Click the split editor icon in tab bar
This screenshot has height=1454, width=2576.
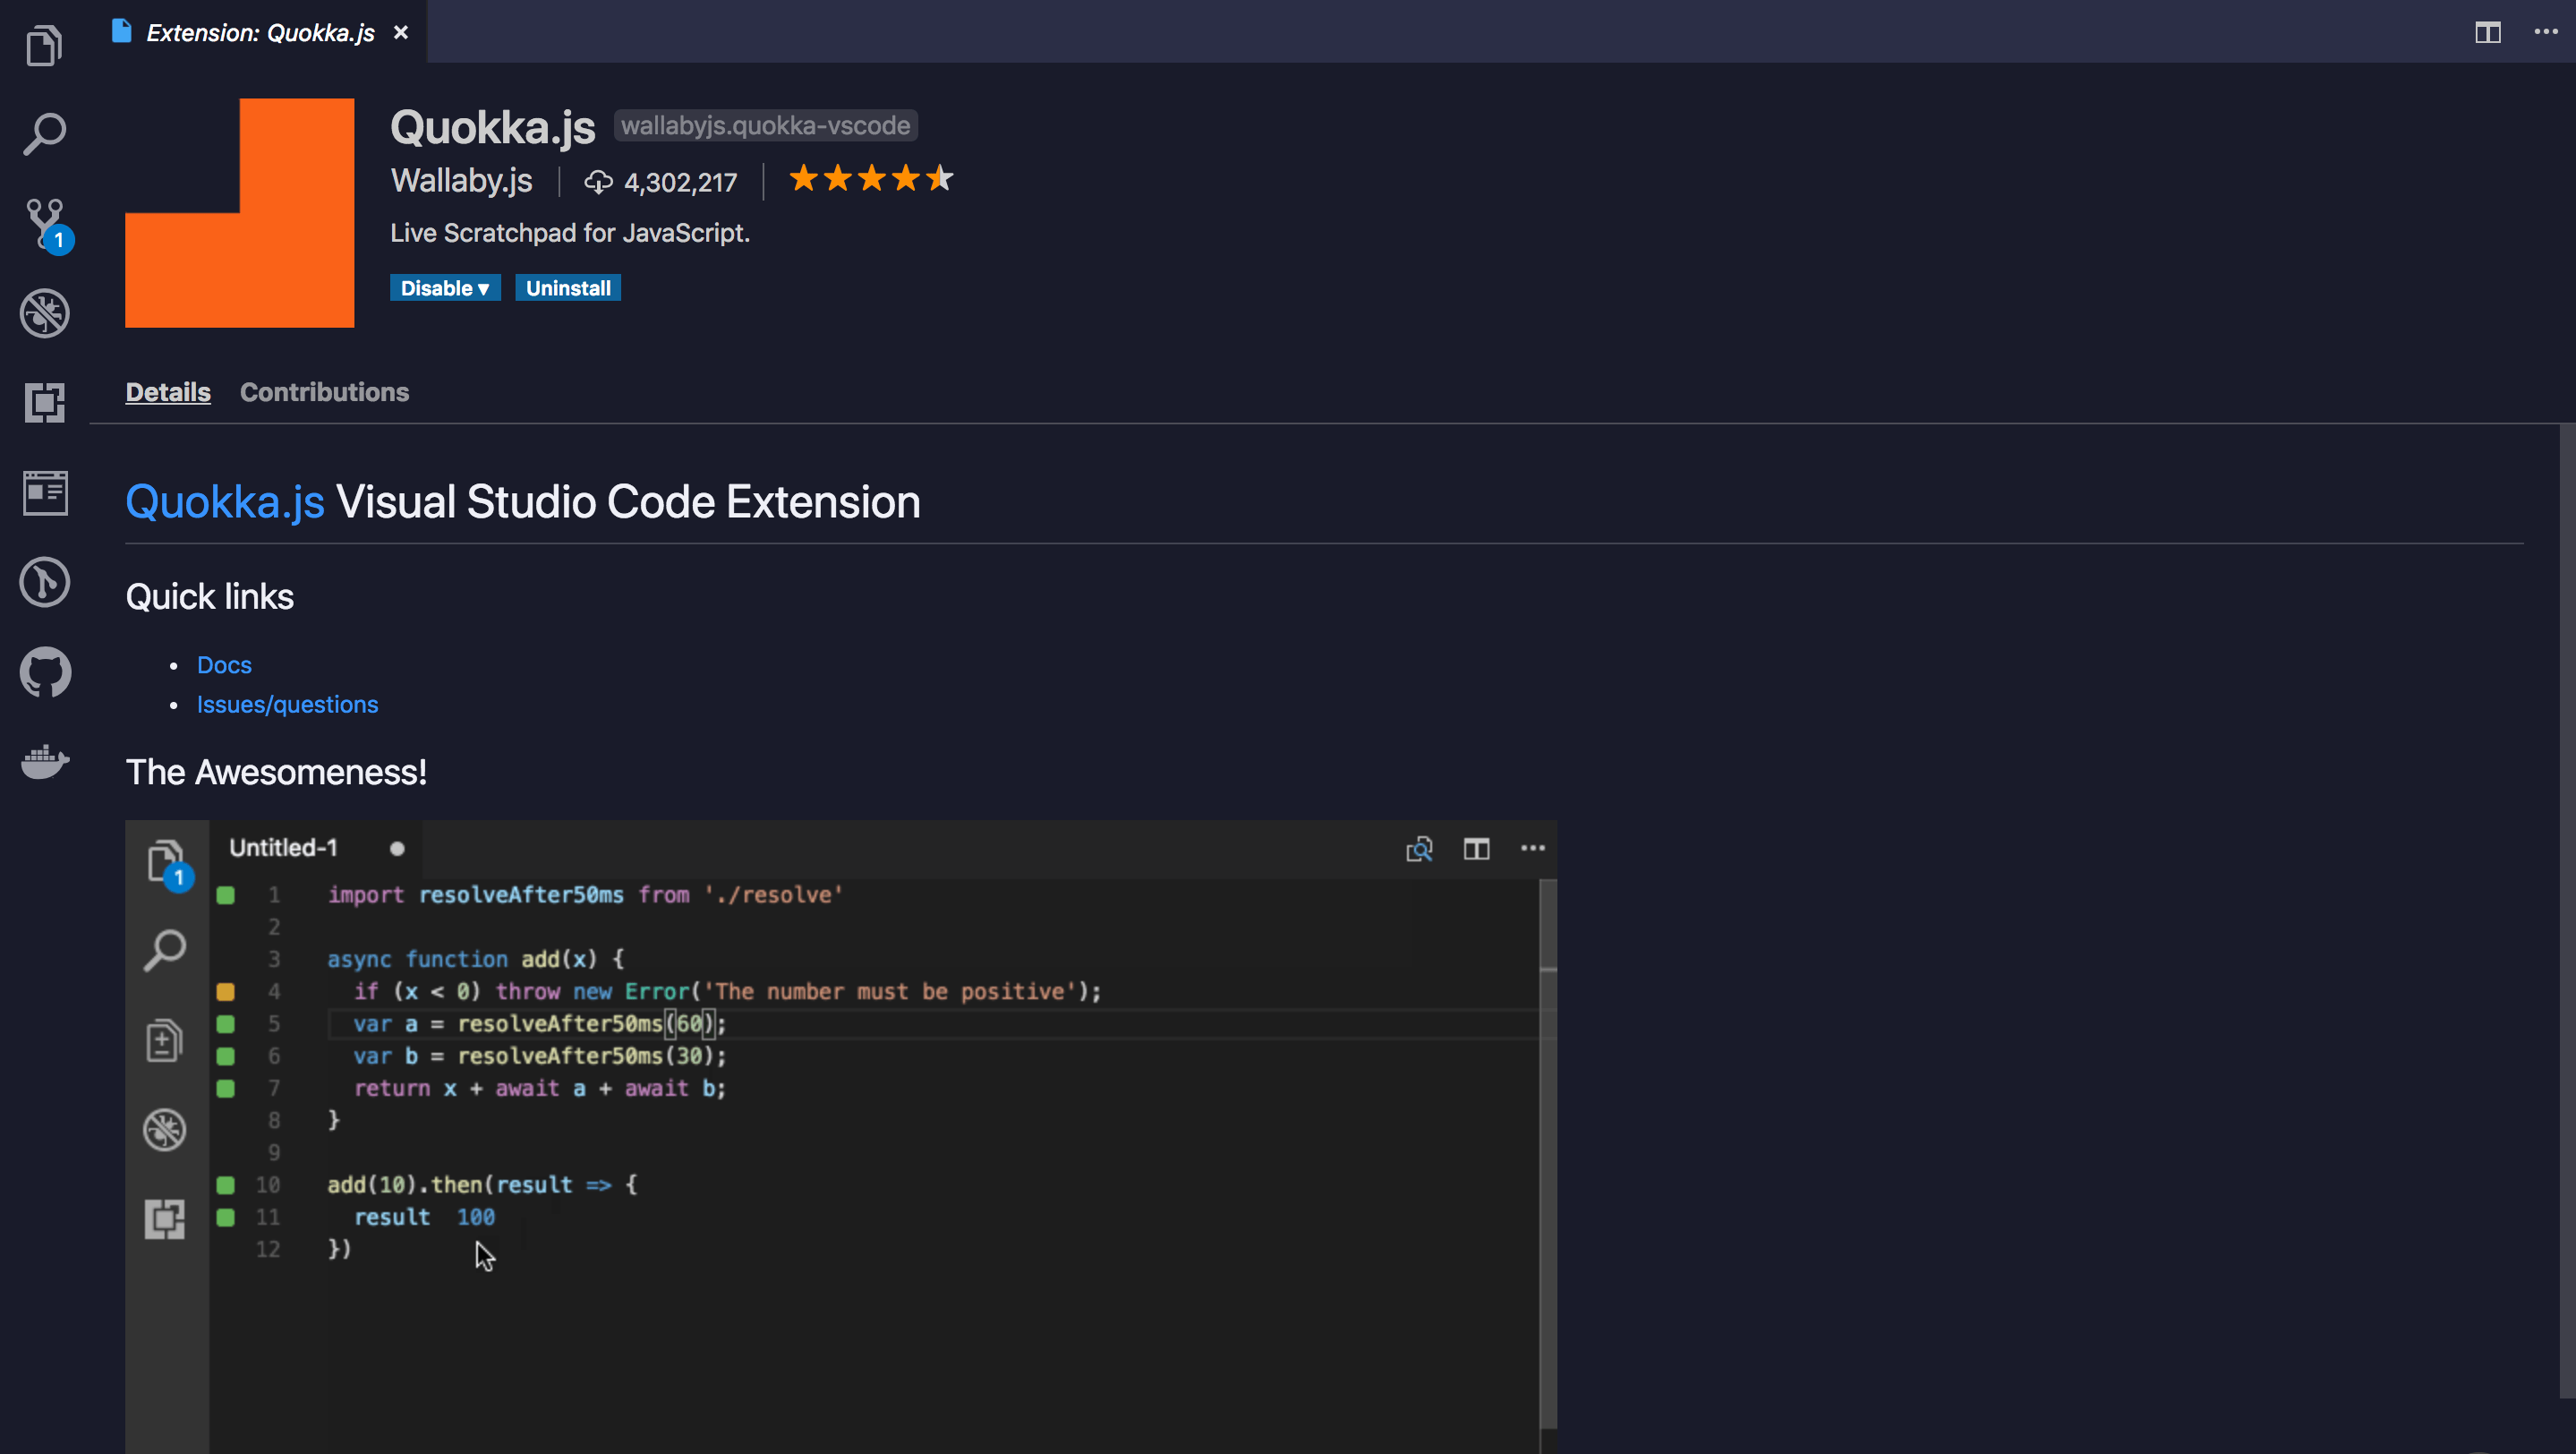click(2487, 30)
